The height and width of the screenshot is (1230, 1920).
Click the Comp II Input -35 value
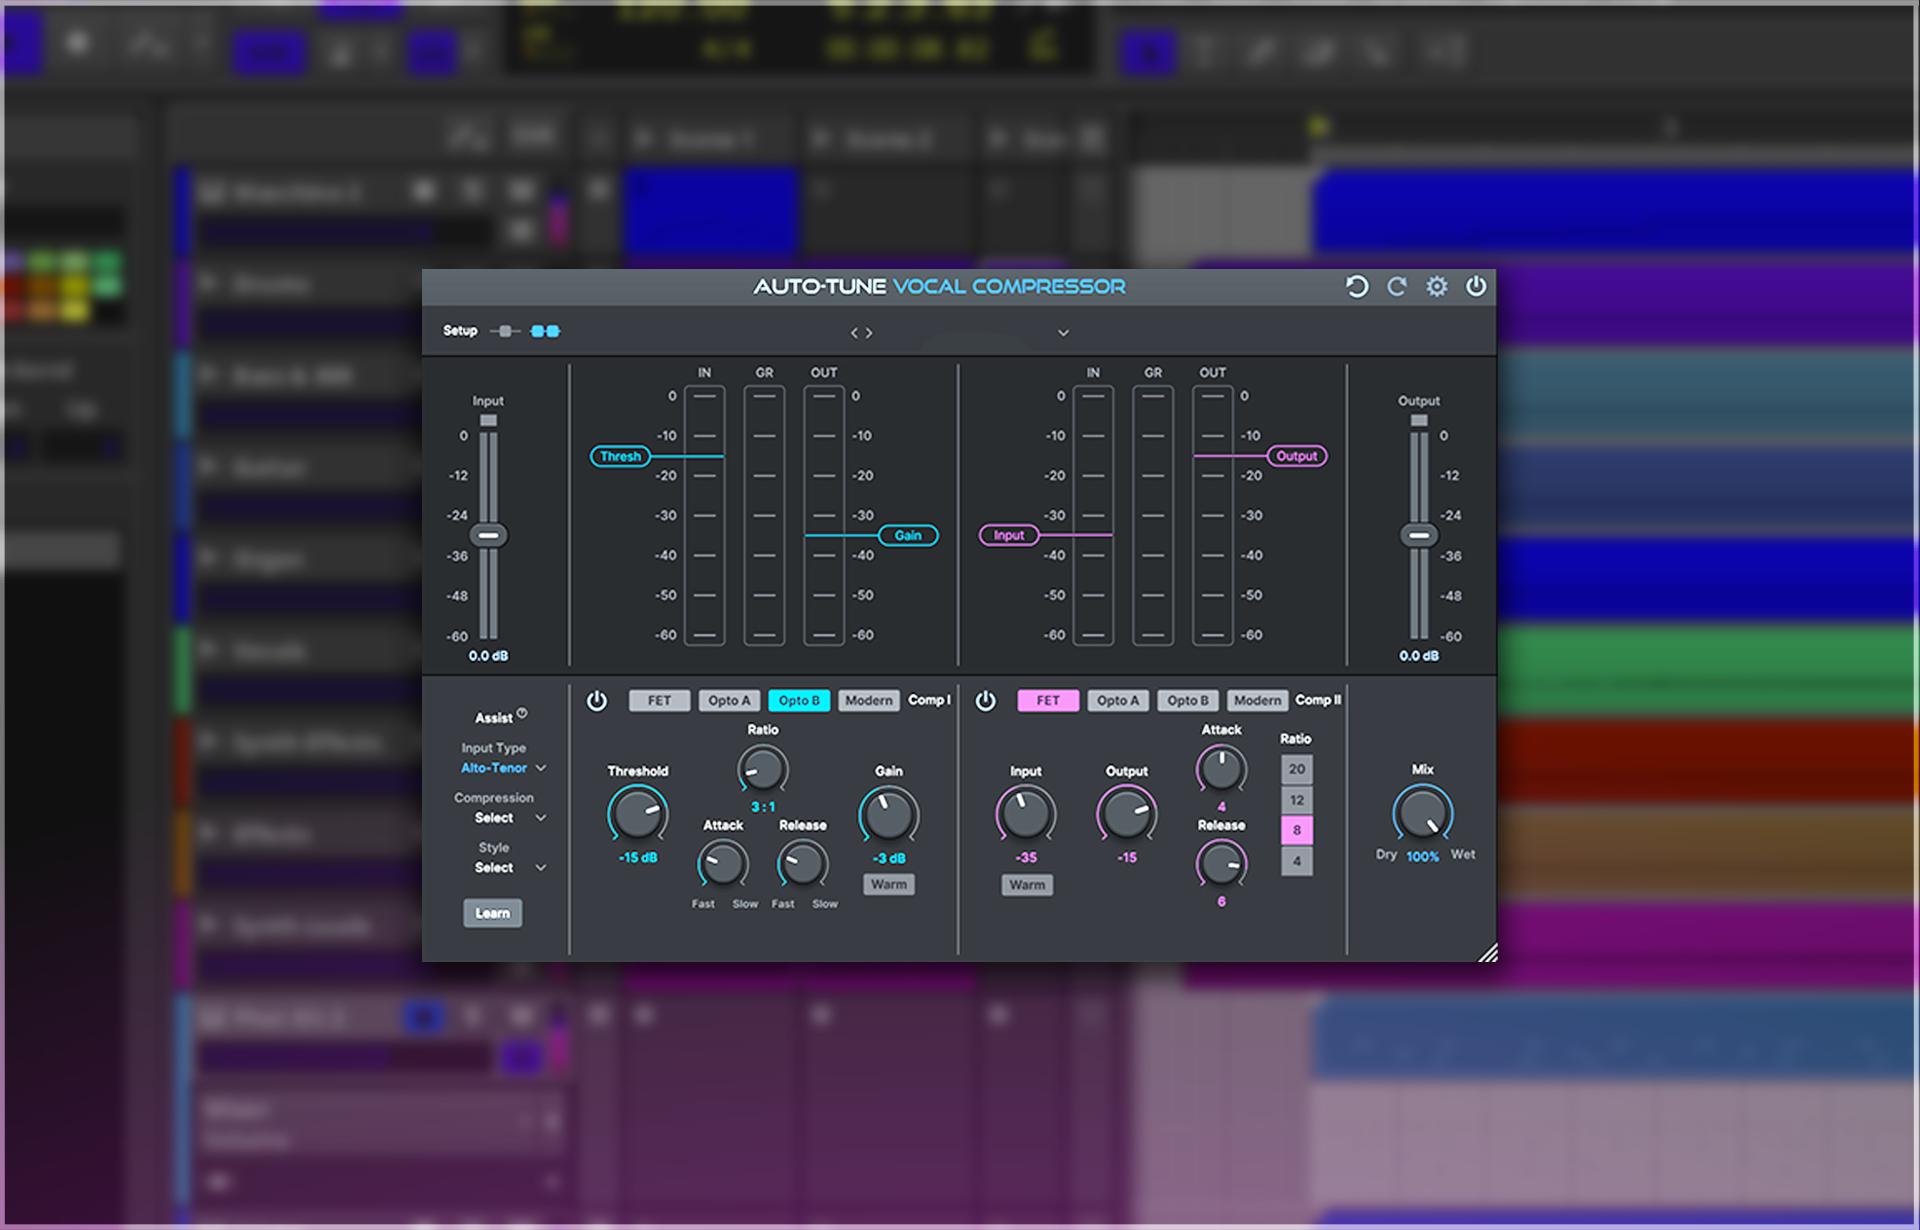point(1026,858)
